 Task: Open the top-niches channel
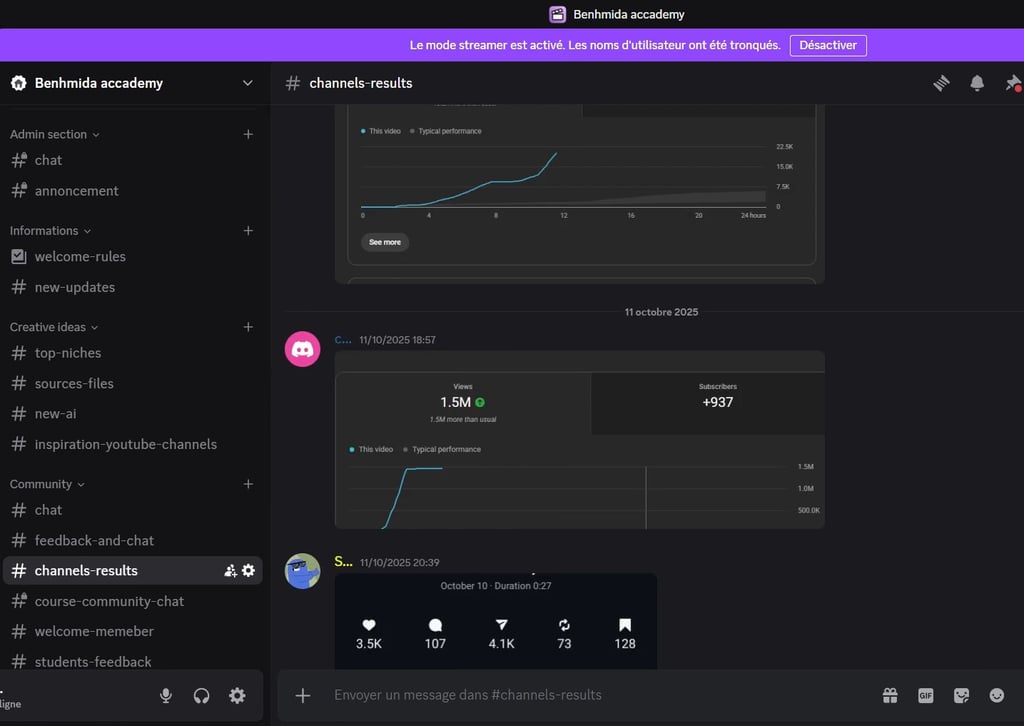click(133, 353)
